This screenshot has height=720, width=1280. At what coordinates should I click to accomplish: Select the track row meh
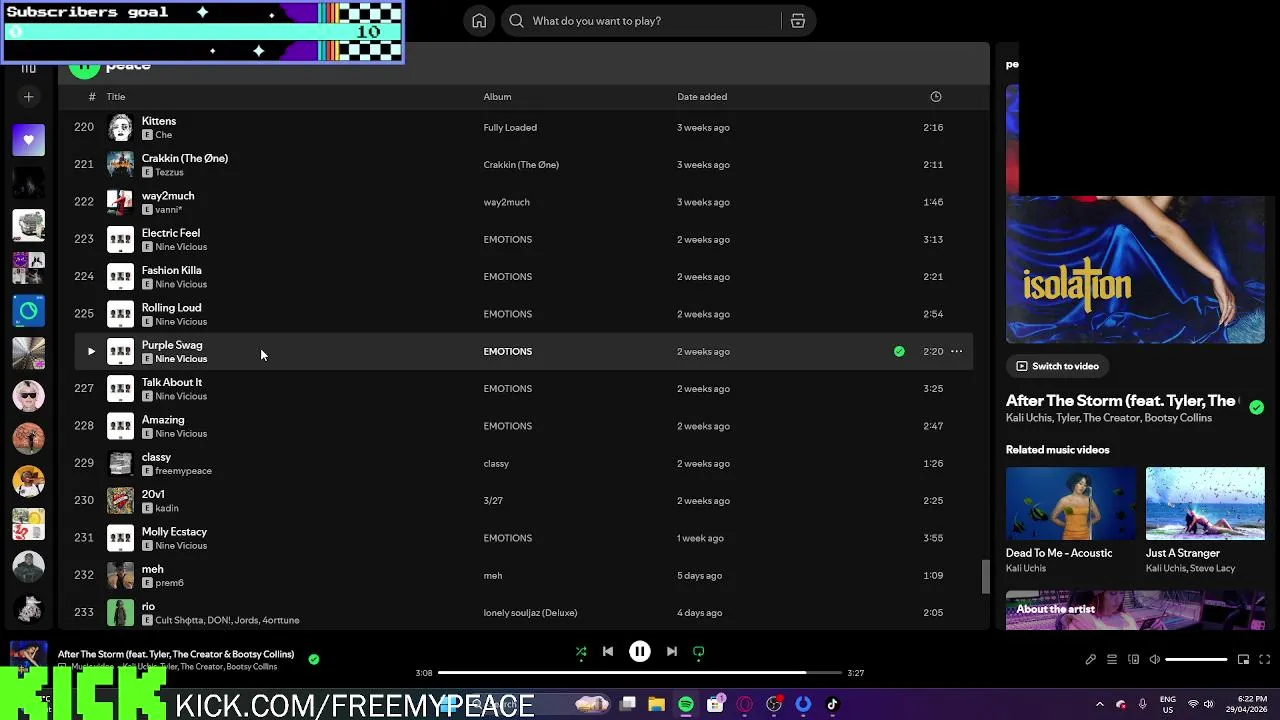524,576
